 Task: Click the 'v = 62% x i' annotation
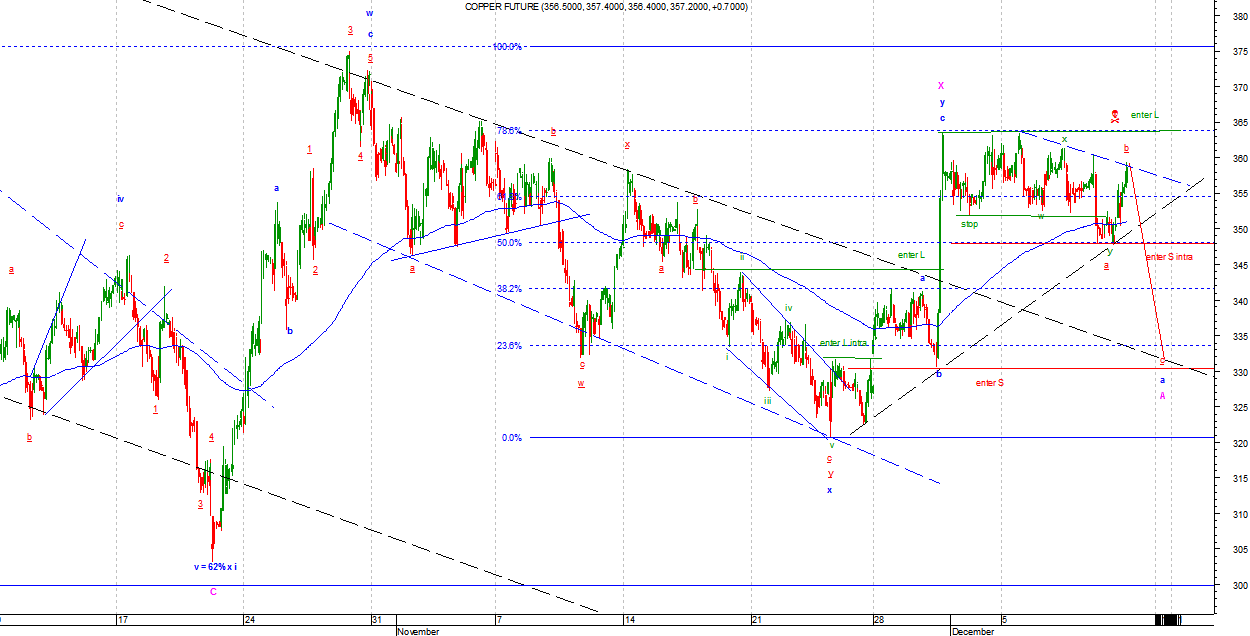click(215, 567)
